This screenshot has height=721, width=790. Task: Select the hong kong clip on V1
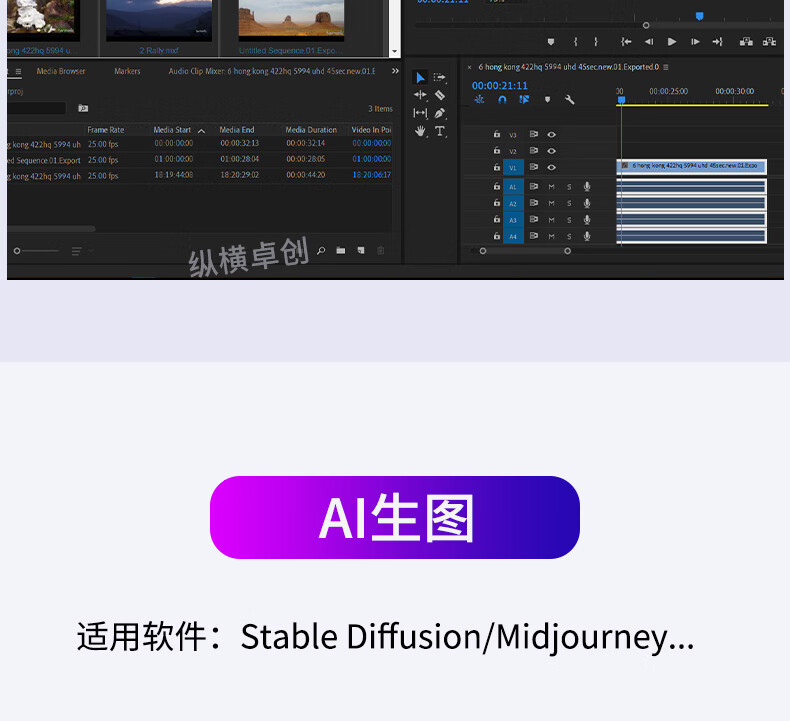click(691, 166)
